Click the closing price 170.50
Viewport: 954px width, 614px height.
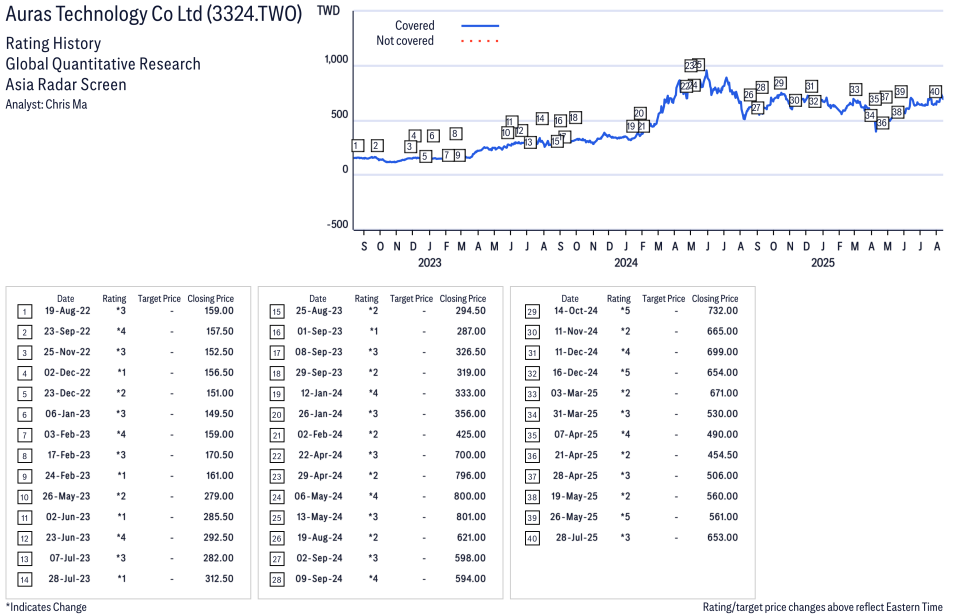coord(220,455)
